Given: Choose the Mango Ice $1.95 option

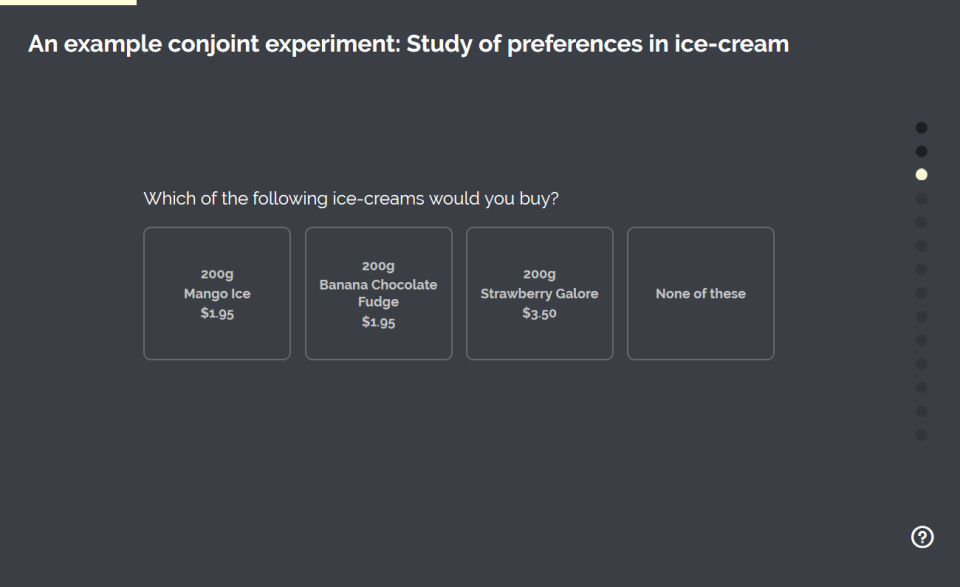Looking at the screenshot, I should click(217, 293).
